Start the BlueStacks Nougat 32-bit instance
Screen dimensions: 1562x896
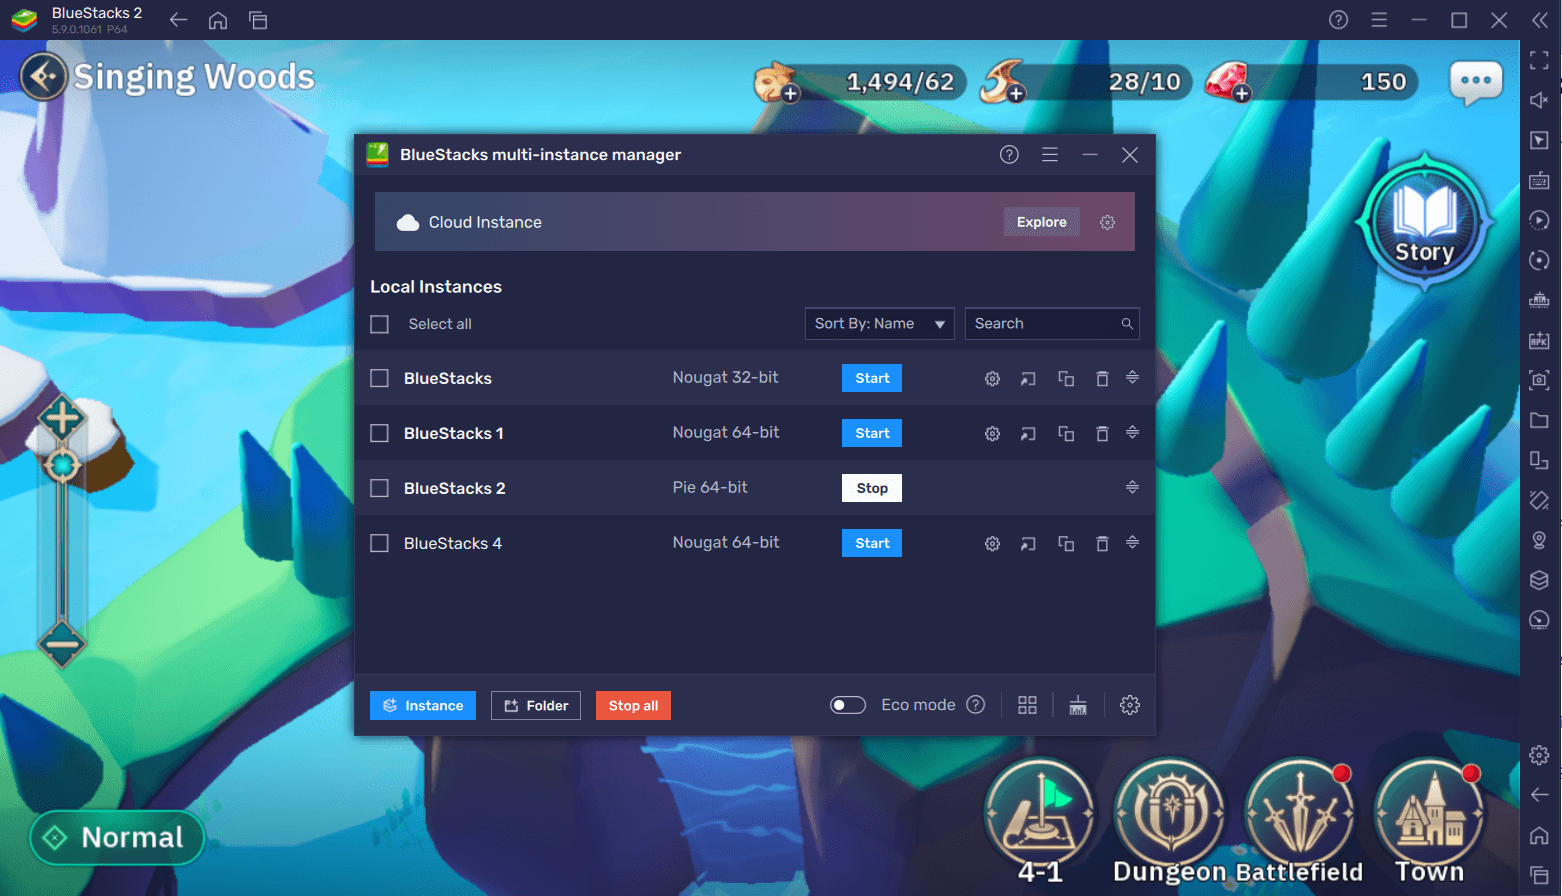pos(872,378)
